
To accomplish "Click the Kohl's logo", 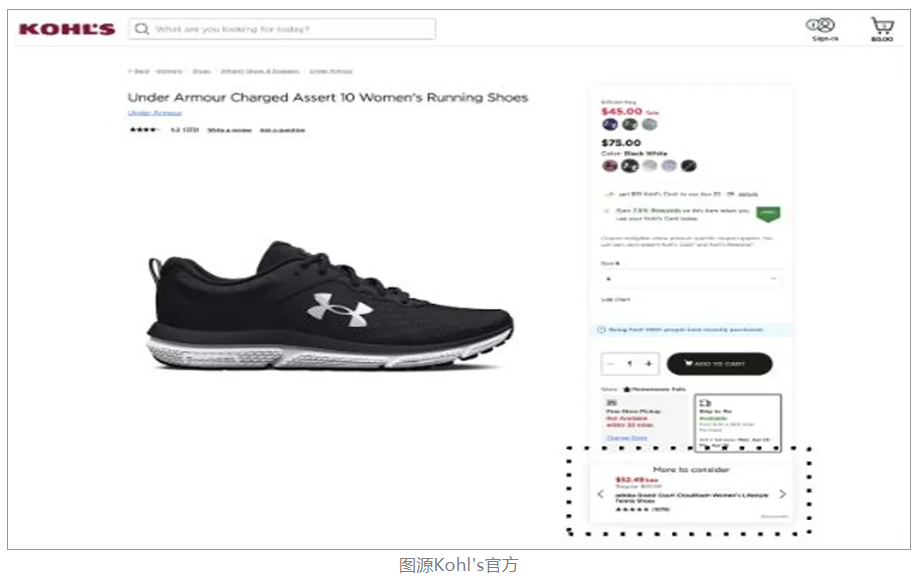I will point(67,29).
